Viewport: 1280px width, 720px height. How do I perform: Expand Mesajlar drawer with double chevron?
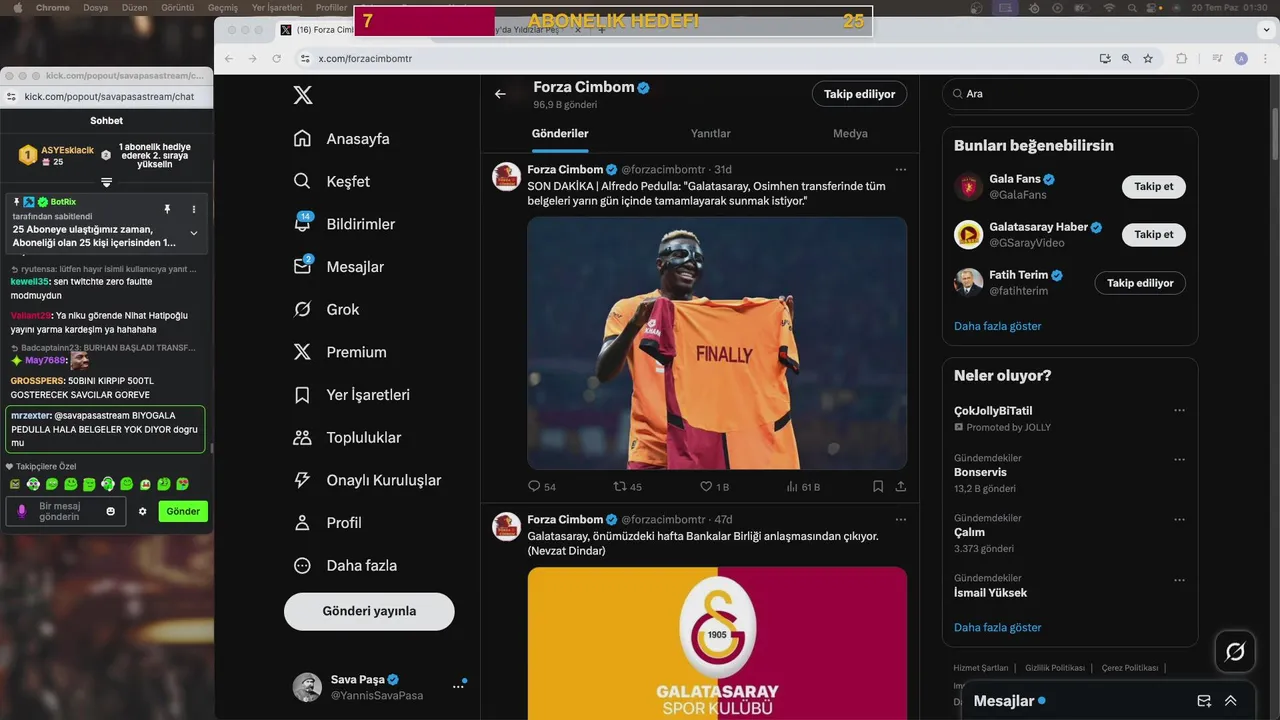[x=1231, y=701]
